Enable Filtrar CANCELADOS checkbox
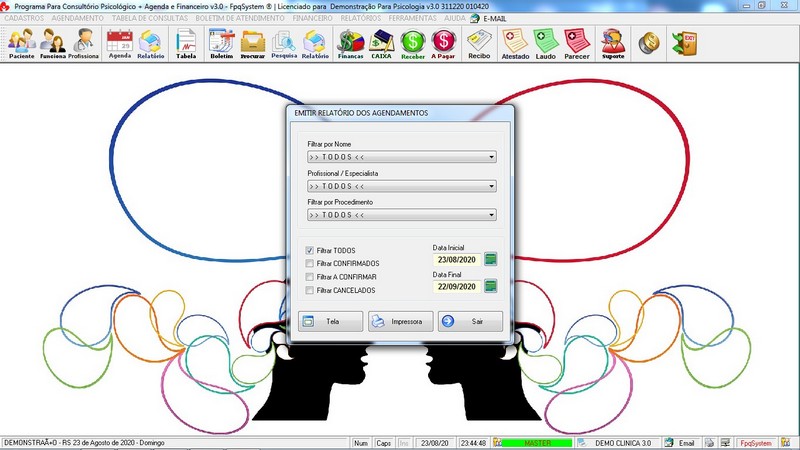 coord(310,290)
